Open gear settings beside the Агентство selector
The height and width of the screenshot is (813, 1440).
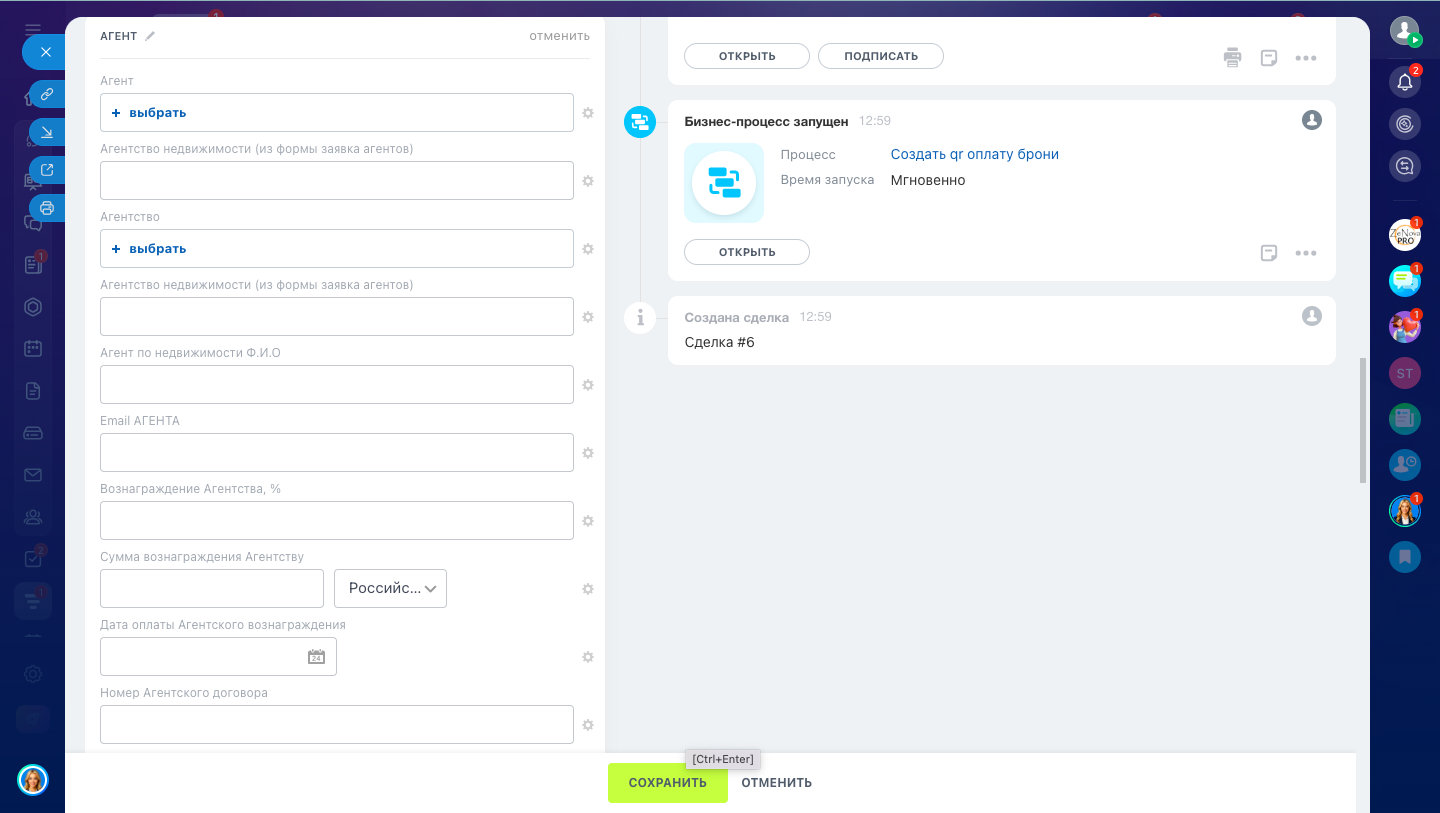point(588,249)
